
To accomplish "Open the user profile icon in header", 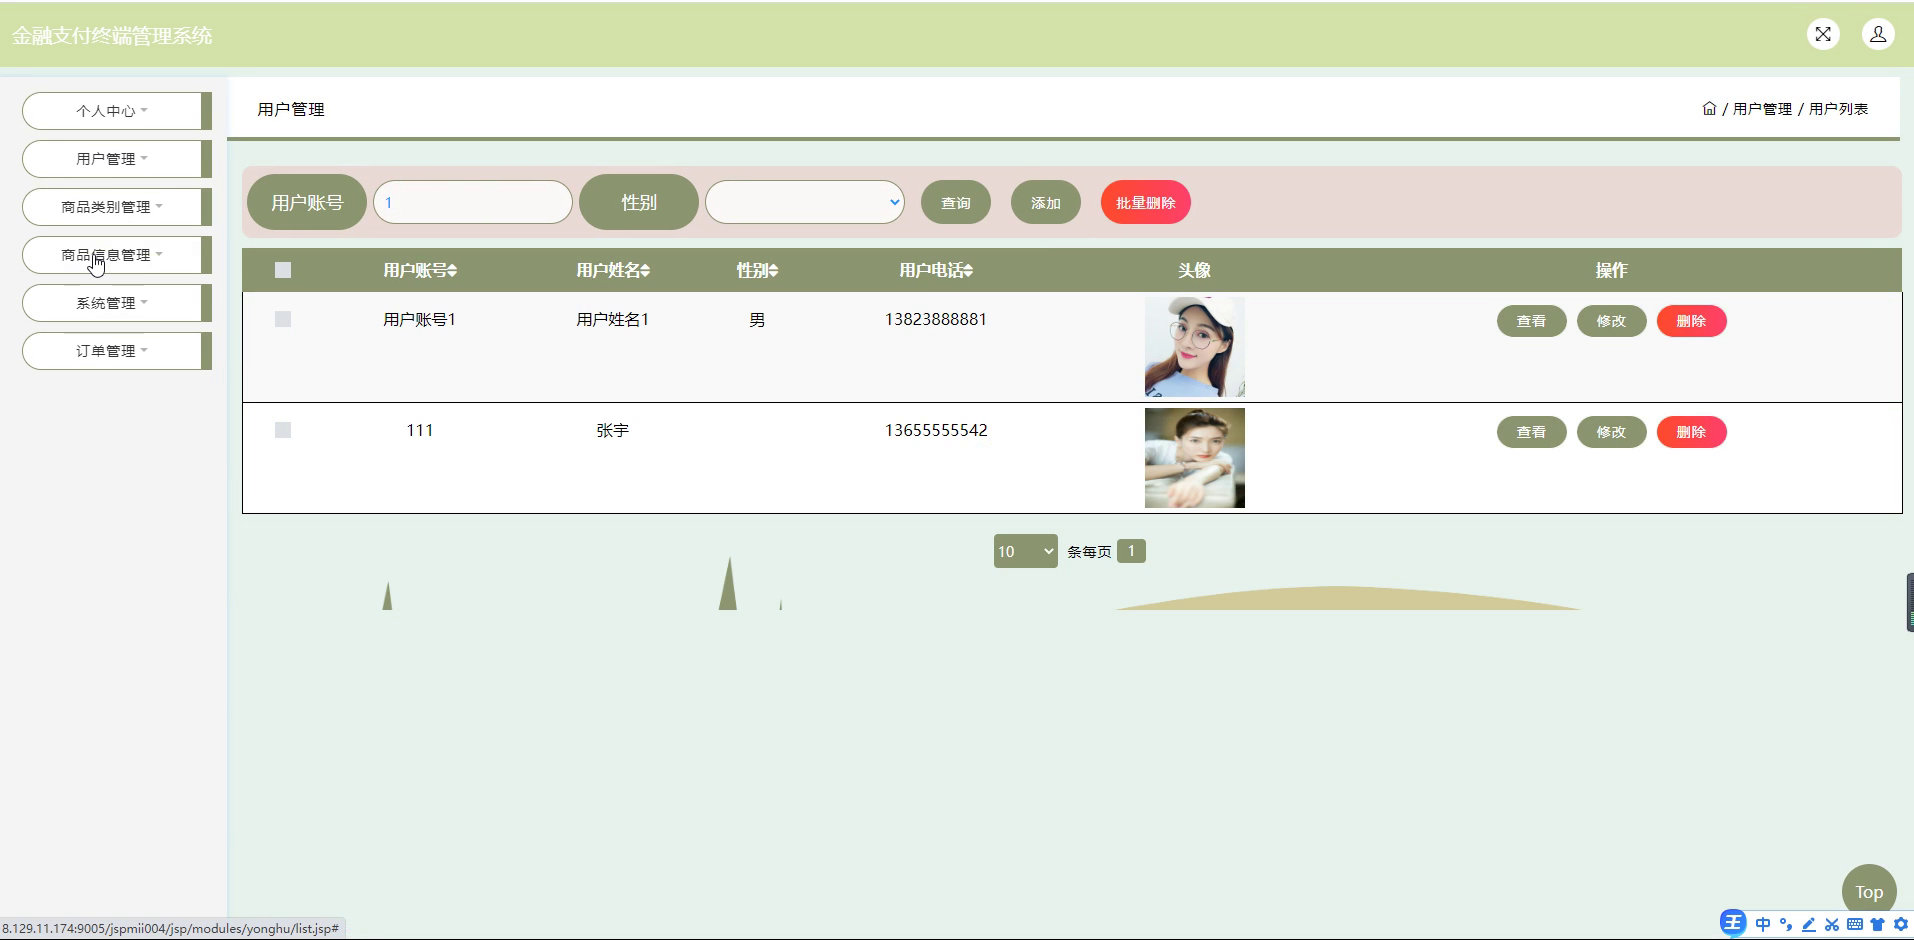I will tap(1878, 34).
